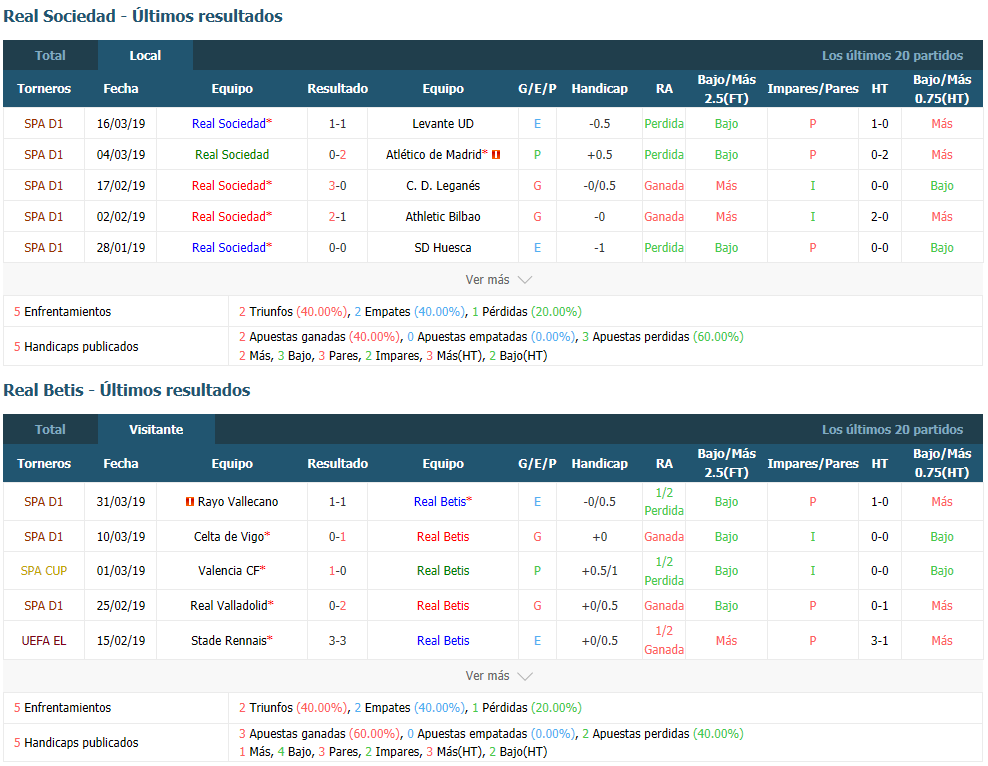The height and width of the screenshot is (766, 988).
Task: Click the Real Sociedad - Últimos resultados heading
Action: point(143,16)
